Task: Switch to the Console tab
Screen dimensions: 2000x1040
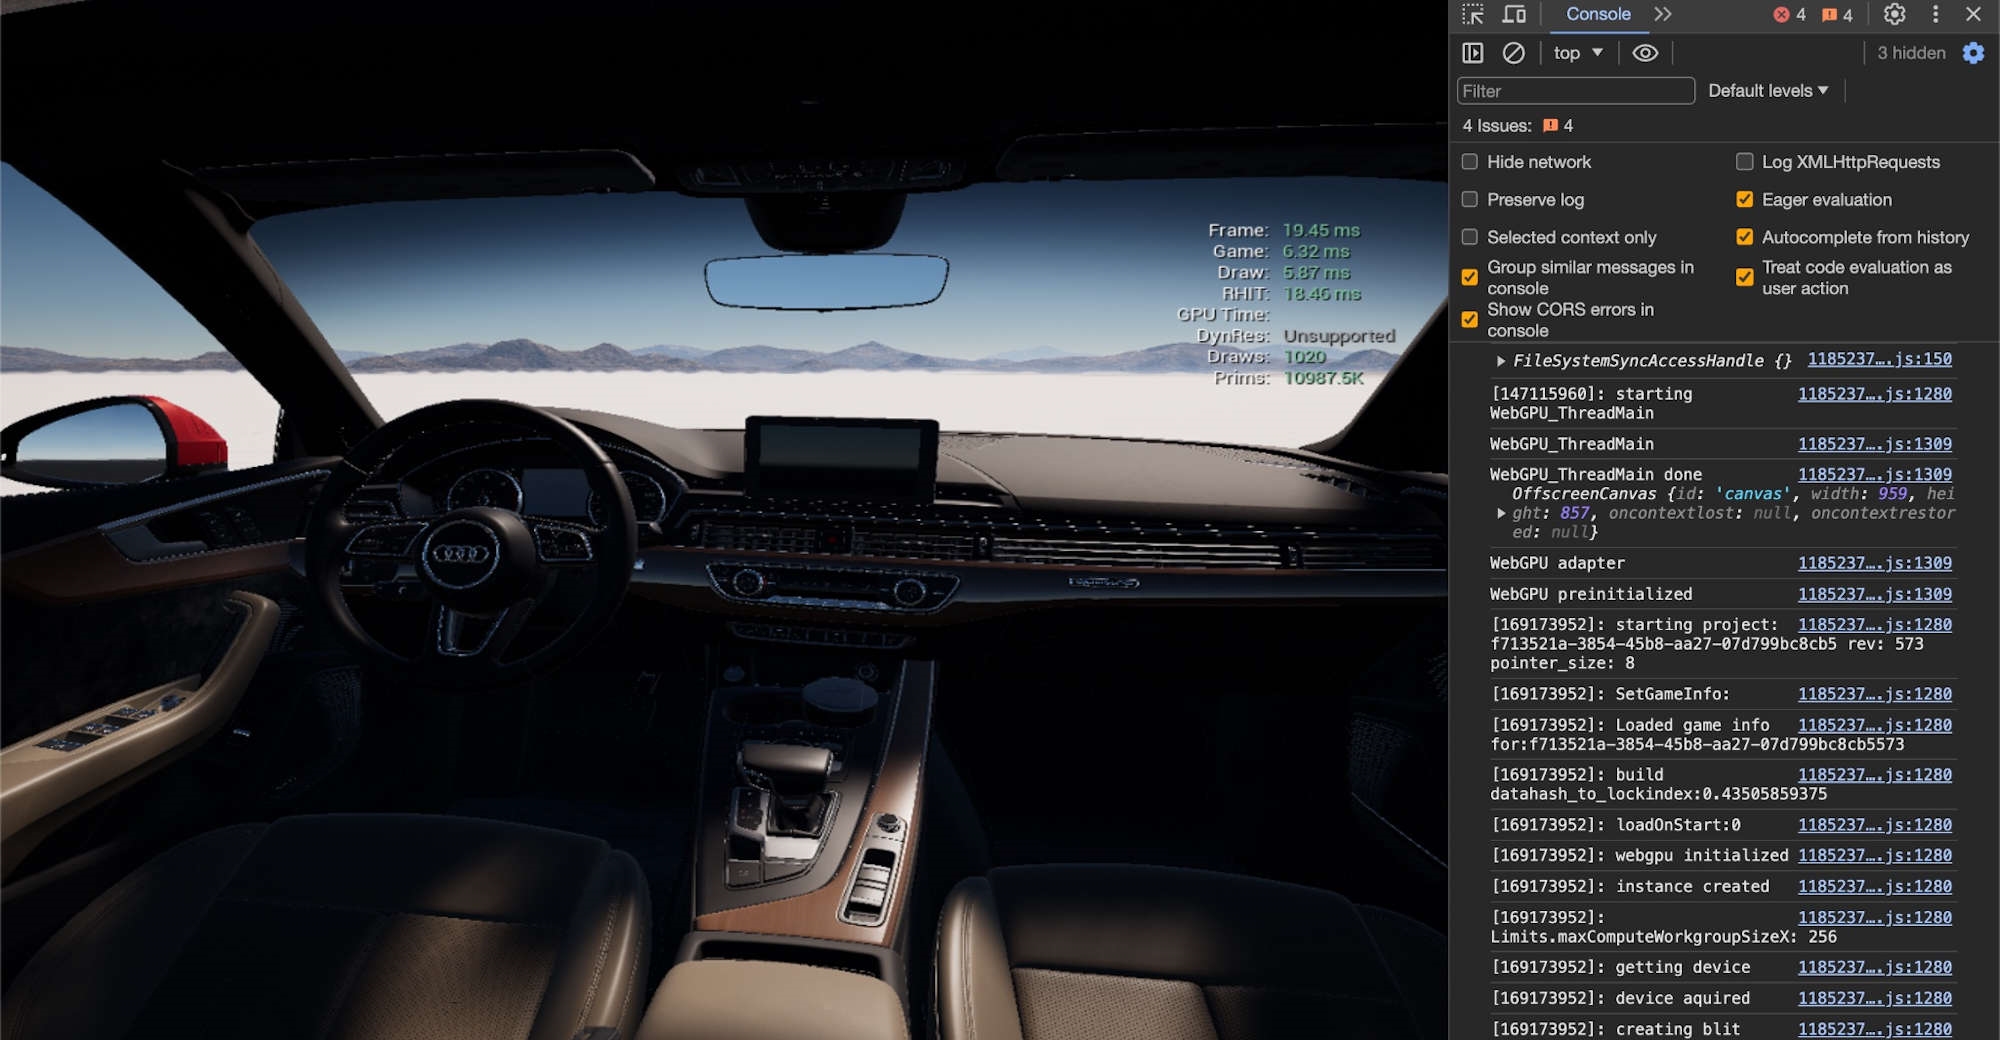Action: pyautogui.click(x=1597, y=14)
